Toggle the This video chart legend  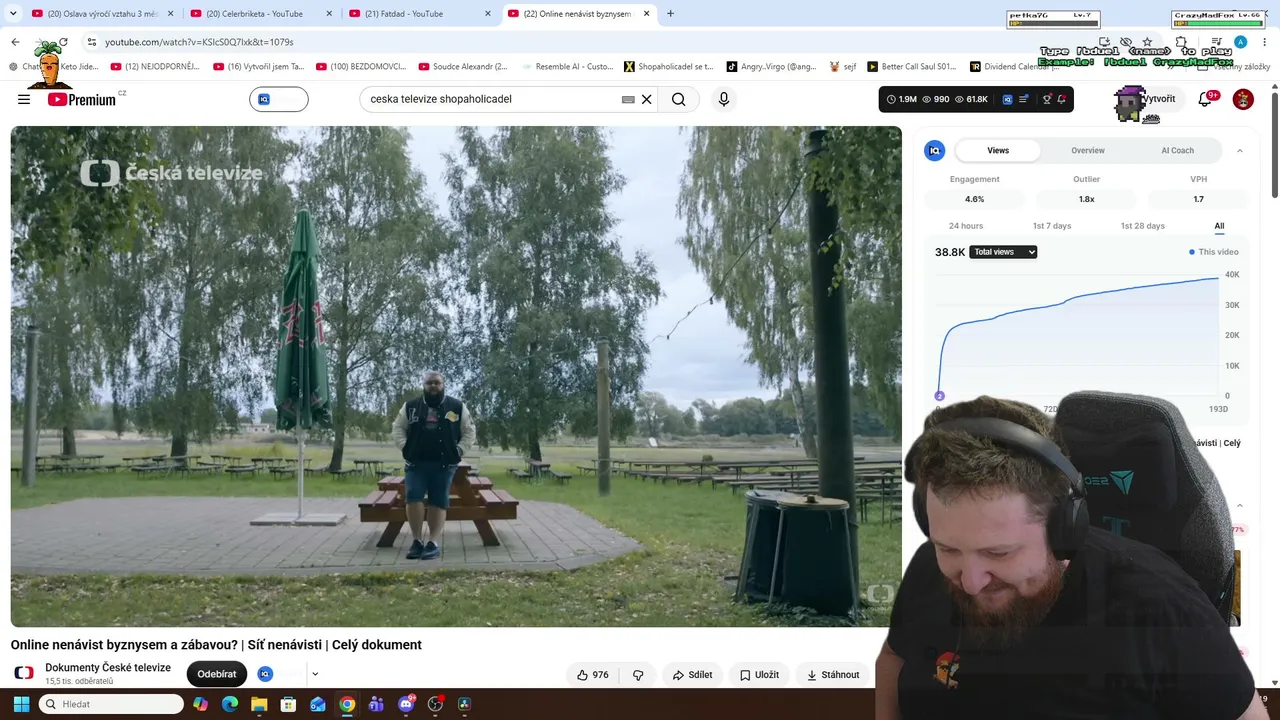coord(1214,252)
